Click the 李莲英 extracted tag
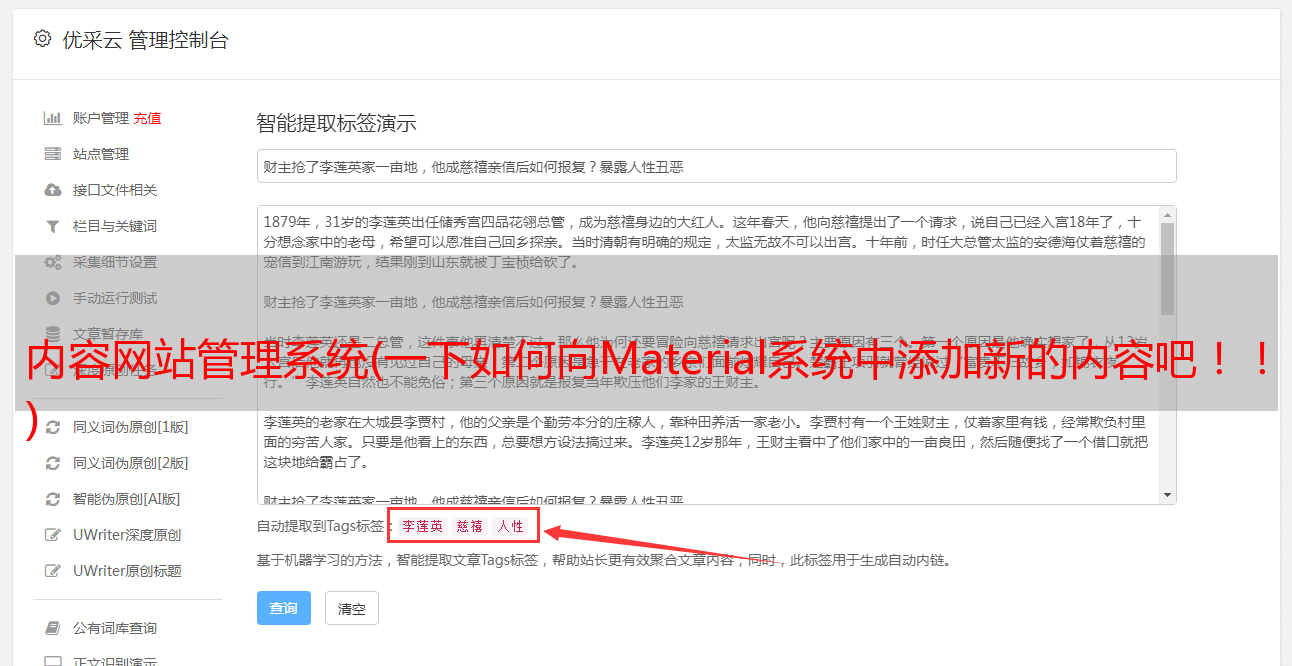Image resolution: width=1292 pixels, height=666 pixels. pyautogui.click(x=422, y=526)
